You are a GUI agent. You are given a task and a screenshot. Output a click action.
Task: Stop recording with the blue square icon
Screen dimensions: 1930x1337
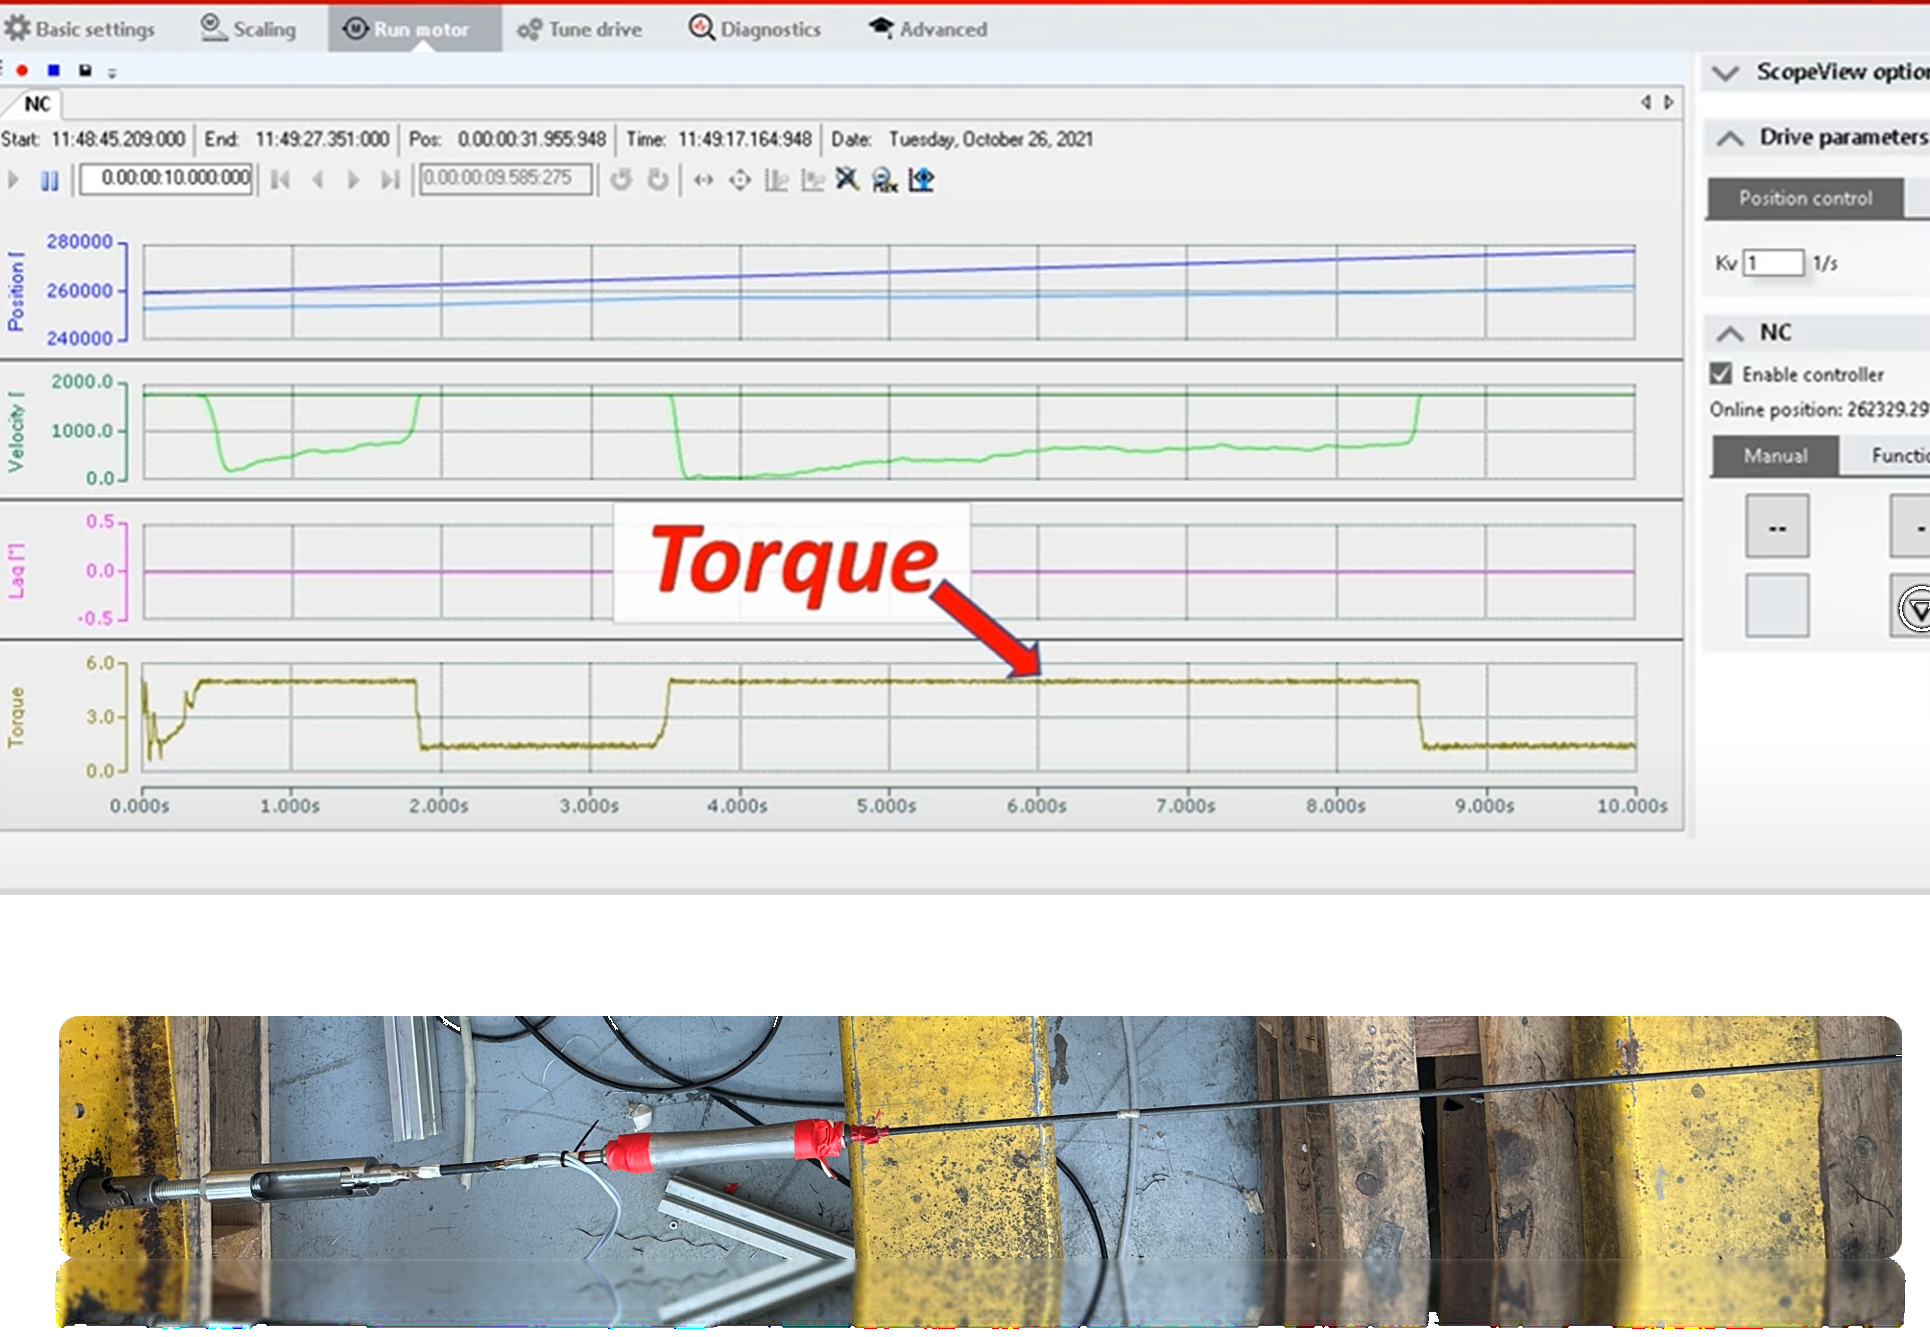click(x=54, y=70)
